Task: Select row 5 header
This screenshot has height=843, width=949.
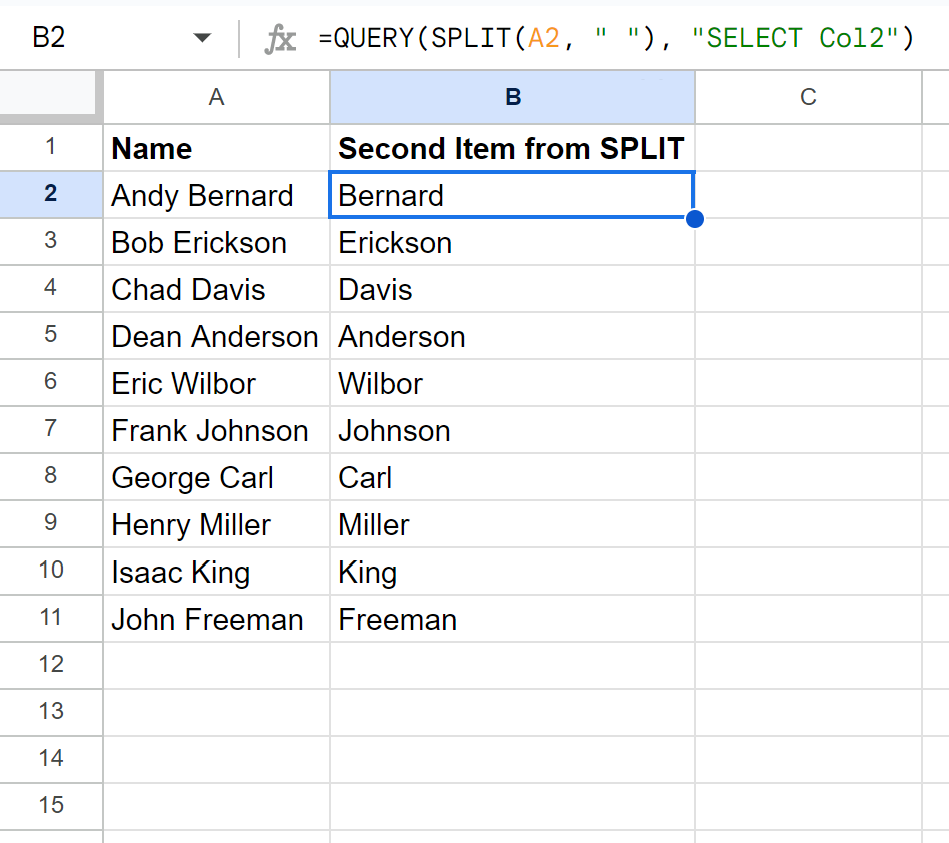Action: [51, 336]
